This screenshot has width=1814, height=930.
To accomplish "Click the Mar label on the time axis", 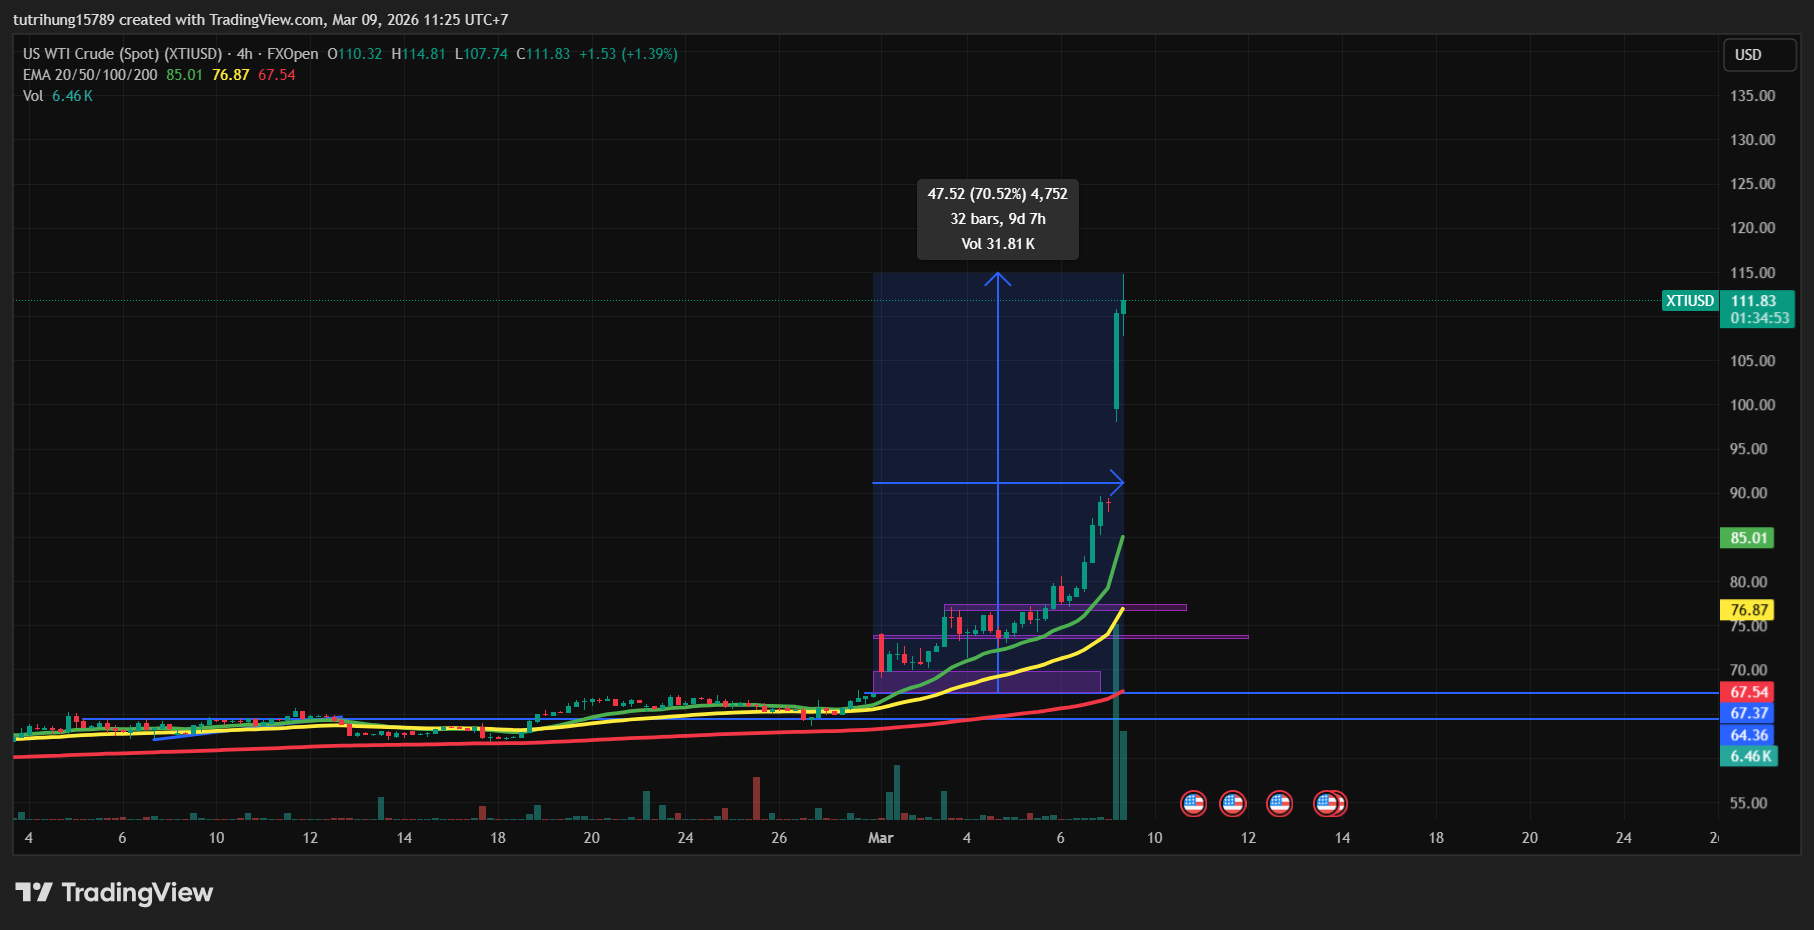I will 880,838.
